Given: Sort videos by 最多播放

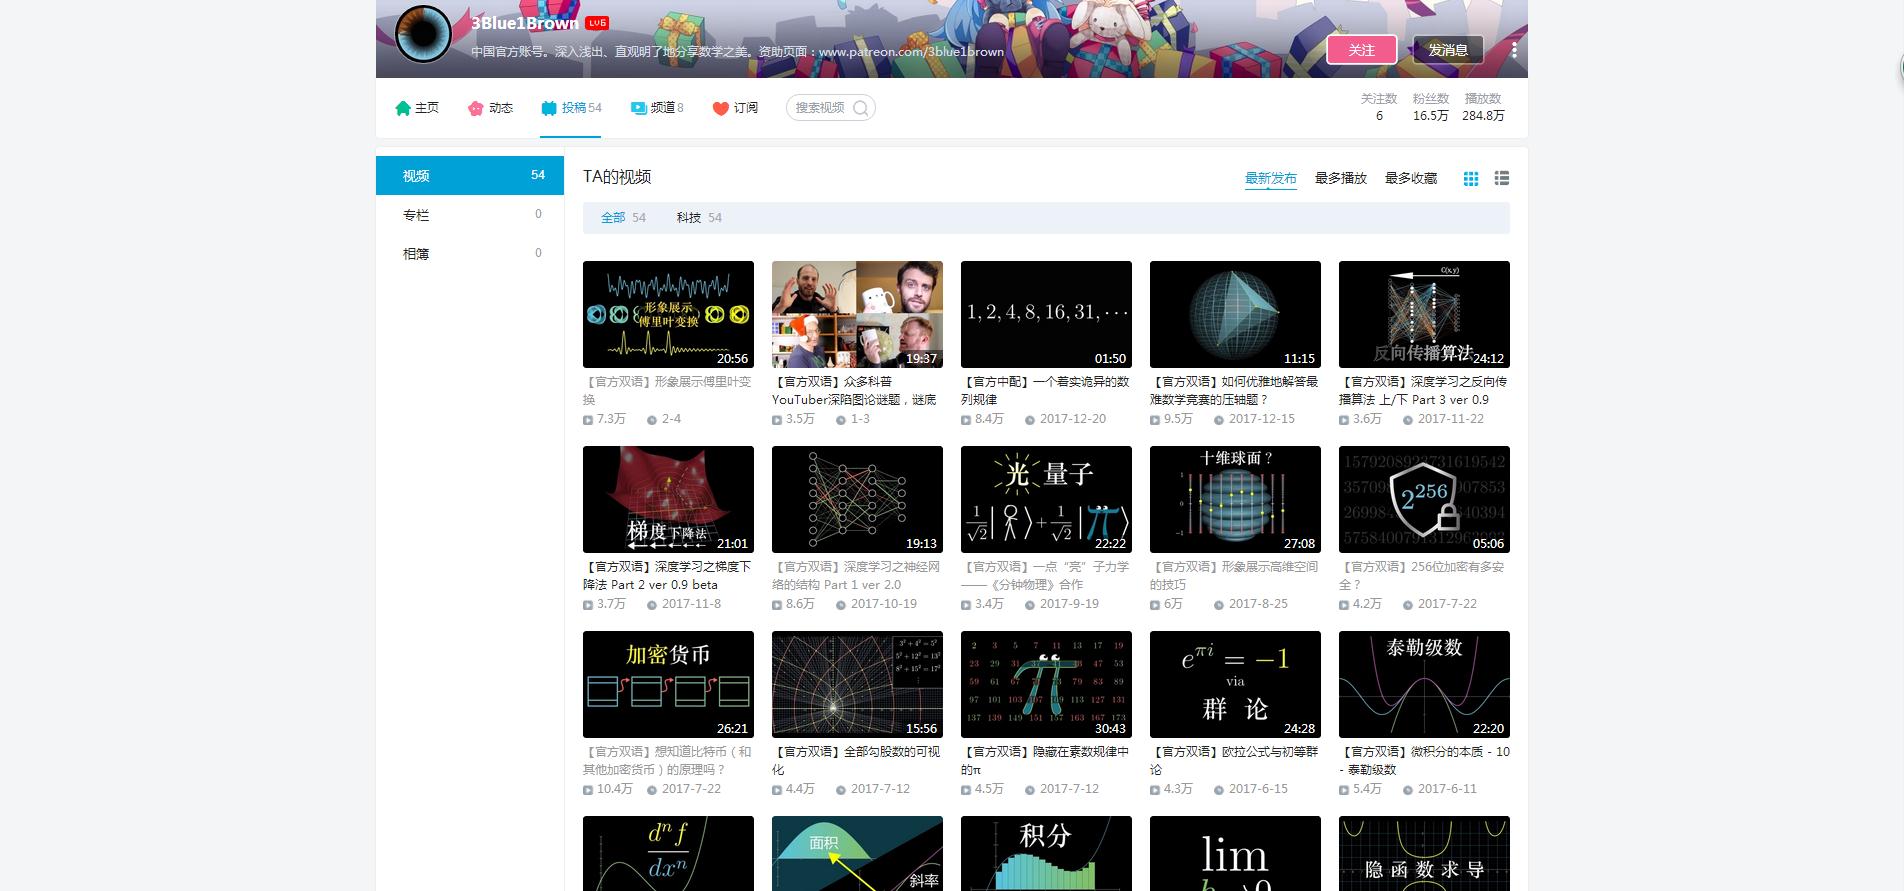Looking at the screenshot, I should point(1341,178).
